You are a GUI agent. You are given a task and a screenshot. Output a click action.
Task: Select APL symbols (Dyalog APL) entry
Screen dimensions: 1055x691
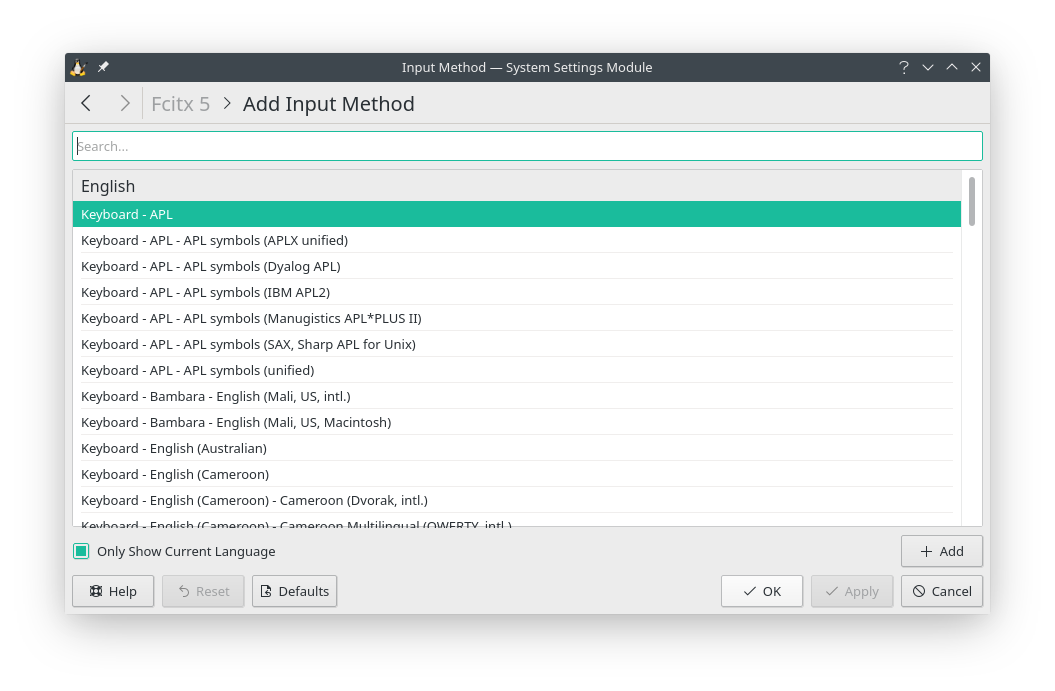517,266
